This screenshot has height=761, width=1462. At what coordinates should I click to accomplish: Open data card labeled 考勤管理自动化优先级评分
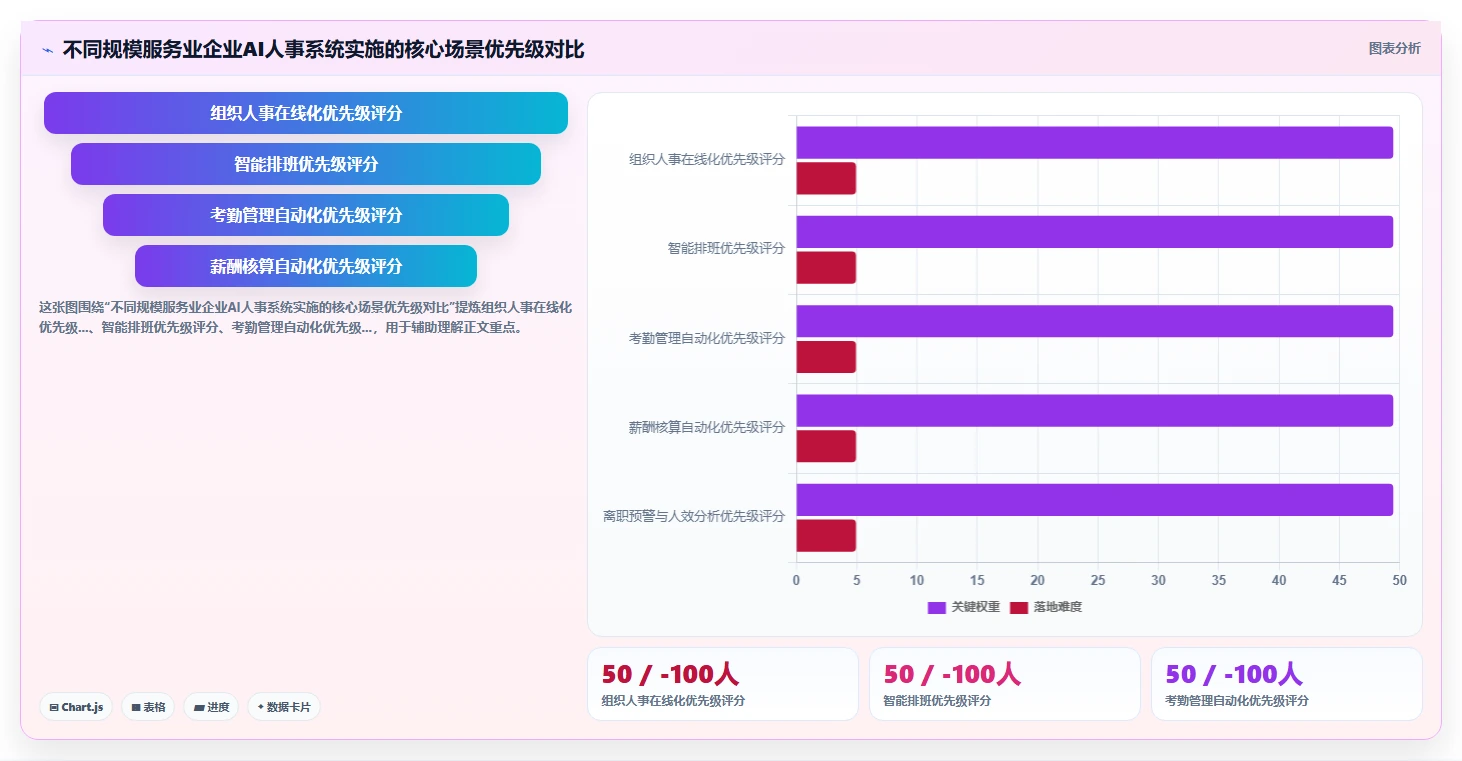coord(1287,684)
